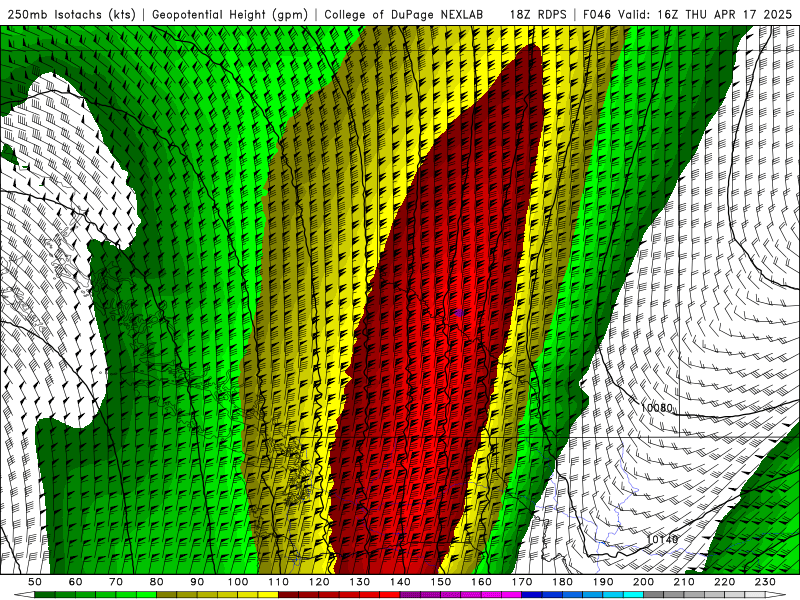This screenshot has height=600, width=800.
Task: Click the legend value 220
Action: click(724, 582)
